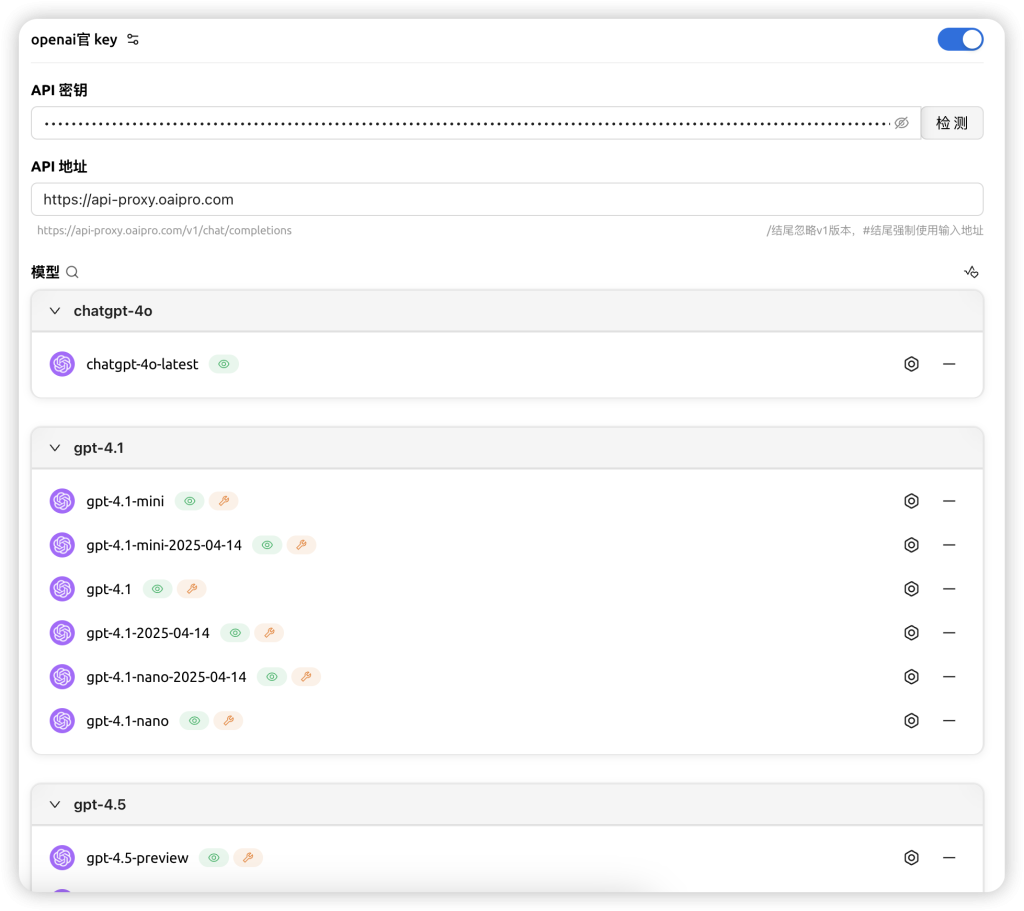Click the OpenAI logo beside gpt-4.1-mini
The image size is (1024, 911).
(x=62, y=501)
